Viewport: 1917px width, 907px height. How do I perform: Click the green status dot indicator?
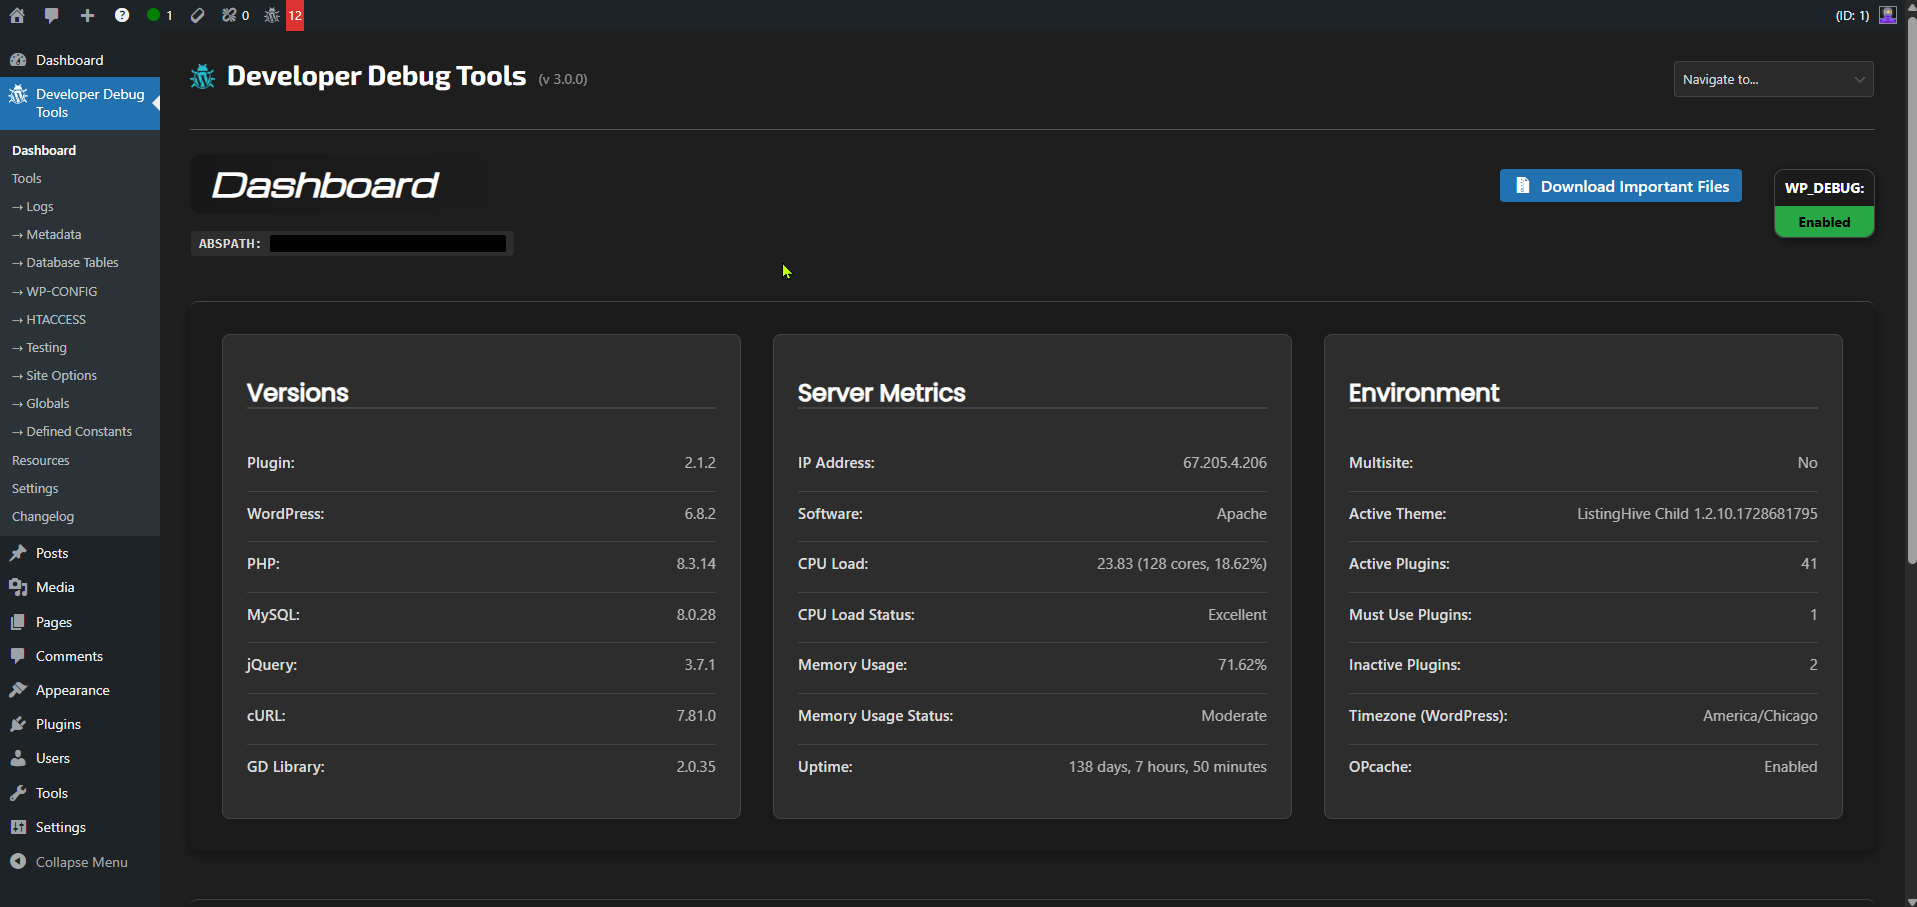pos(155,15)
